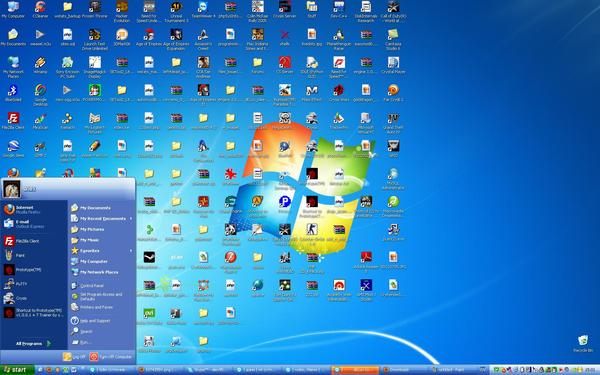Click the user account picture

point(11,189)
